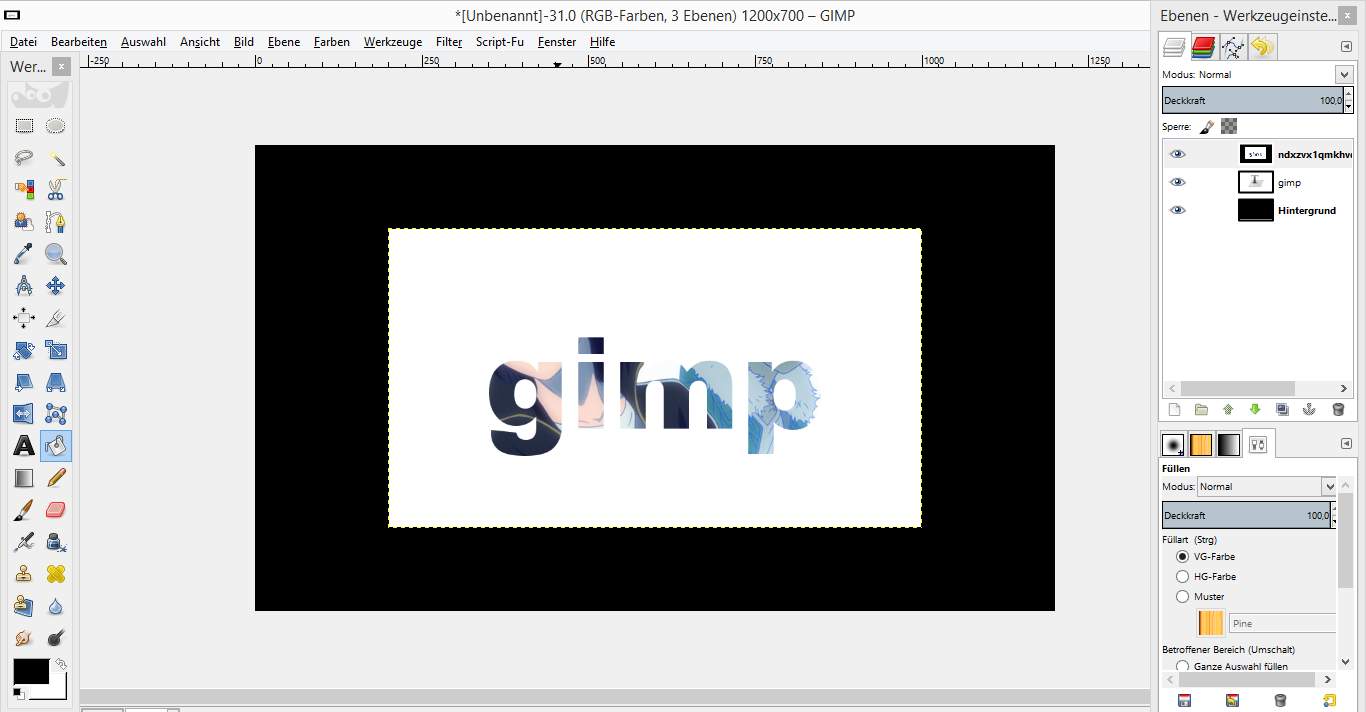Viewport: 1366px width, 712px height.
Task: Click the Pine pattern swatch
Action: tap(1210, 622)
